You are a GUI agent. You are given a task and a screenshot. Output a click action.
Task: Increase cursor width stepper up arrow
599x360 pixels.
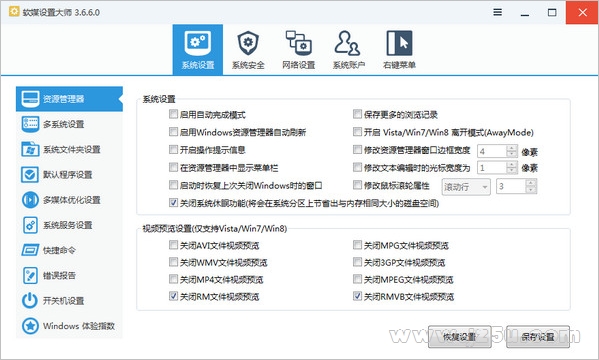(512, 164)
